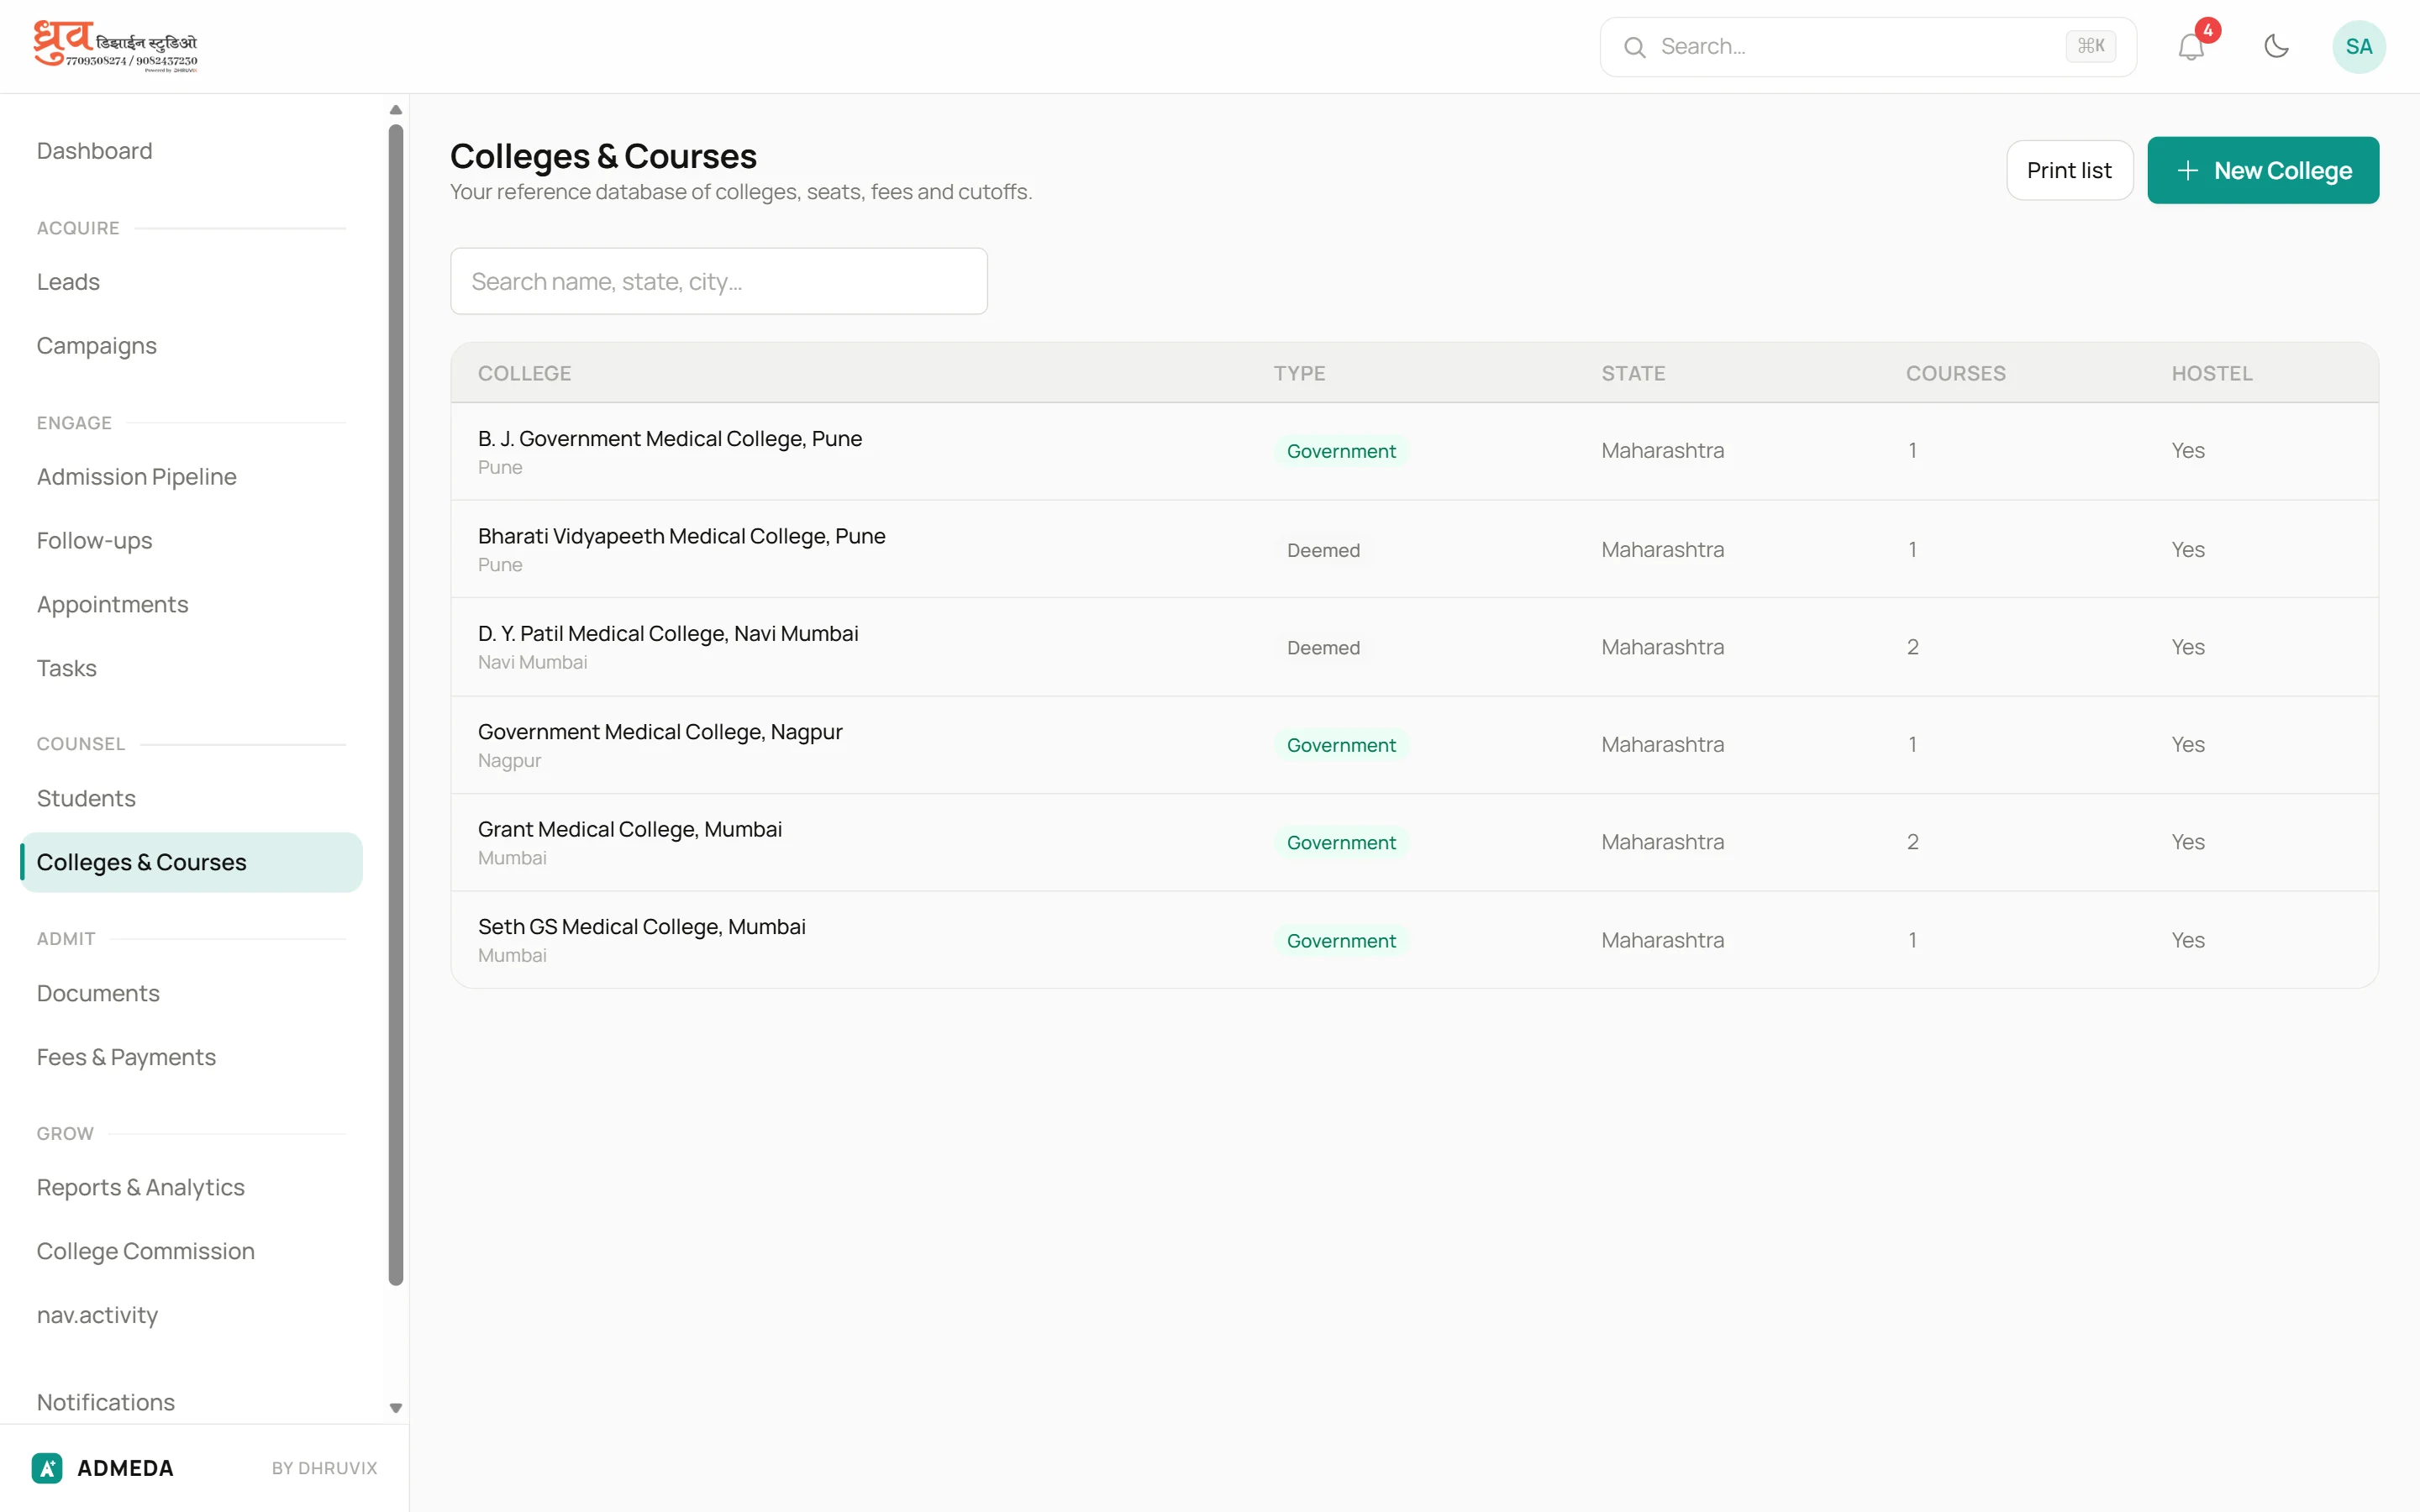The width and height of the screenshot is (2420, 1512).
Task: Open Government Medical College, Nagpur
Action: coord(1414,745)
